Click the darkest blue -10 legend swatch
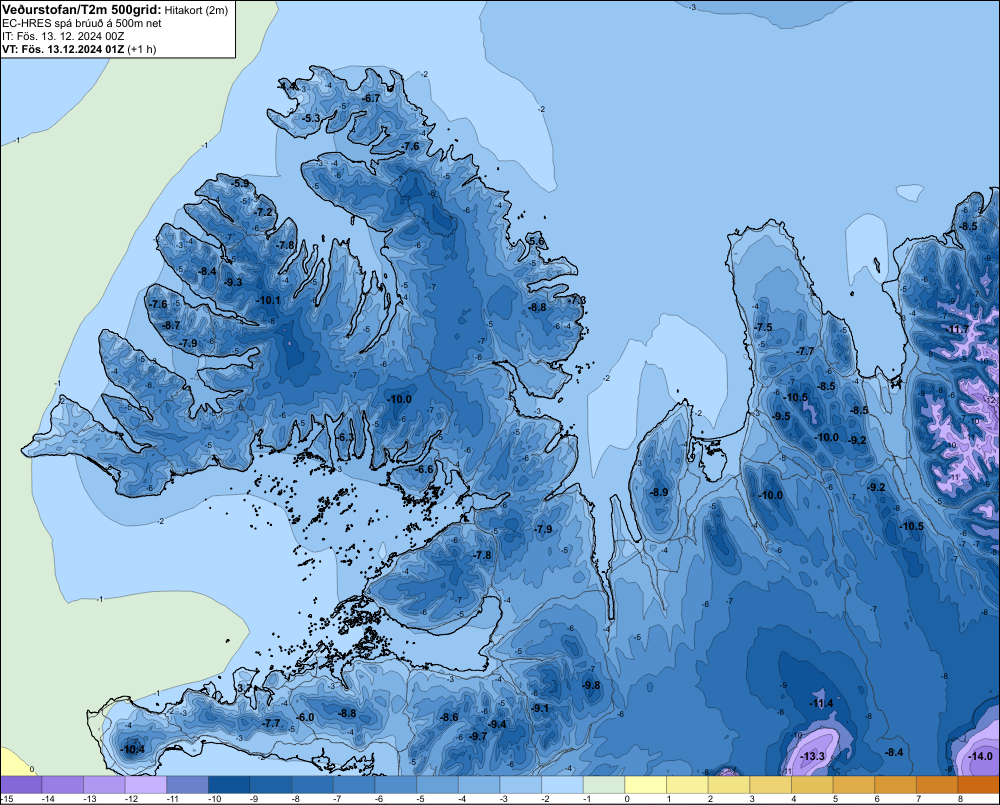1000x805 pixels. 229,785
